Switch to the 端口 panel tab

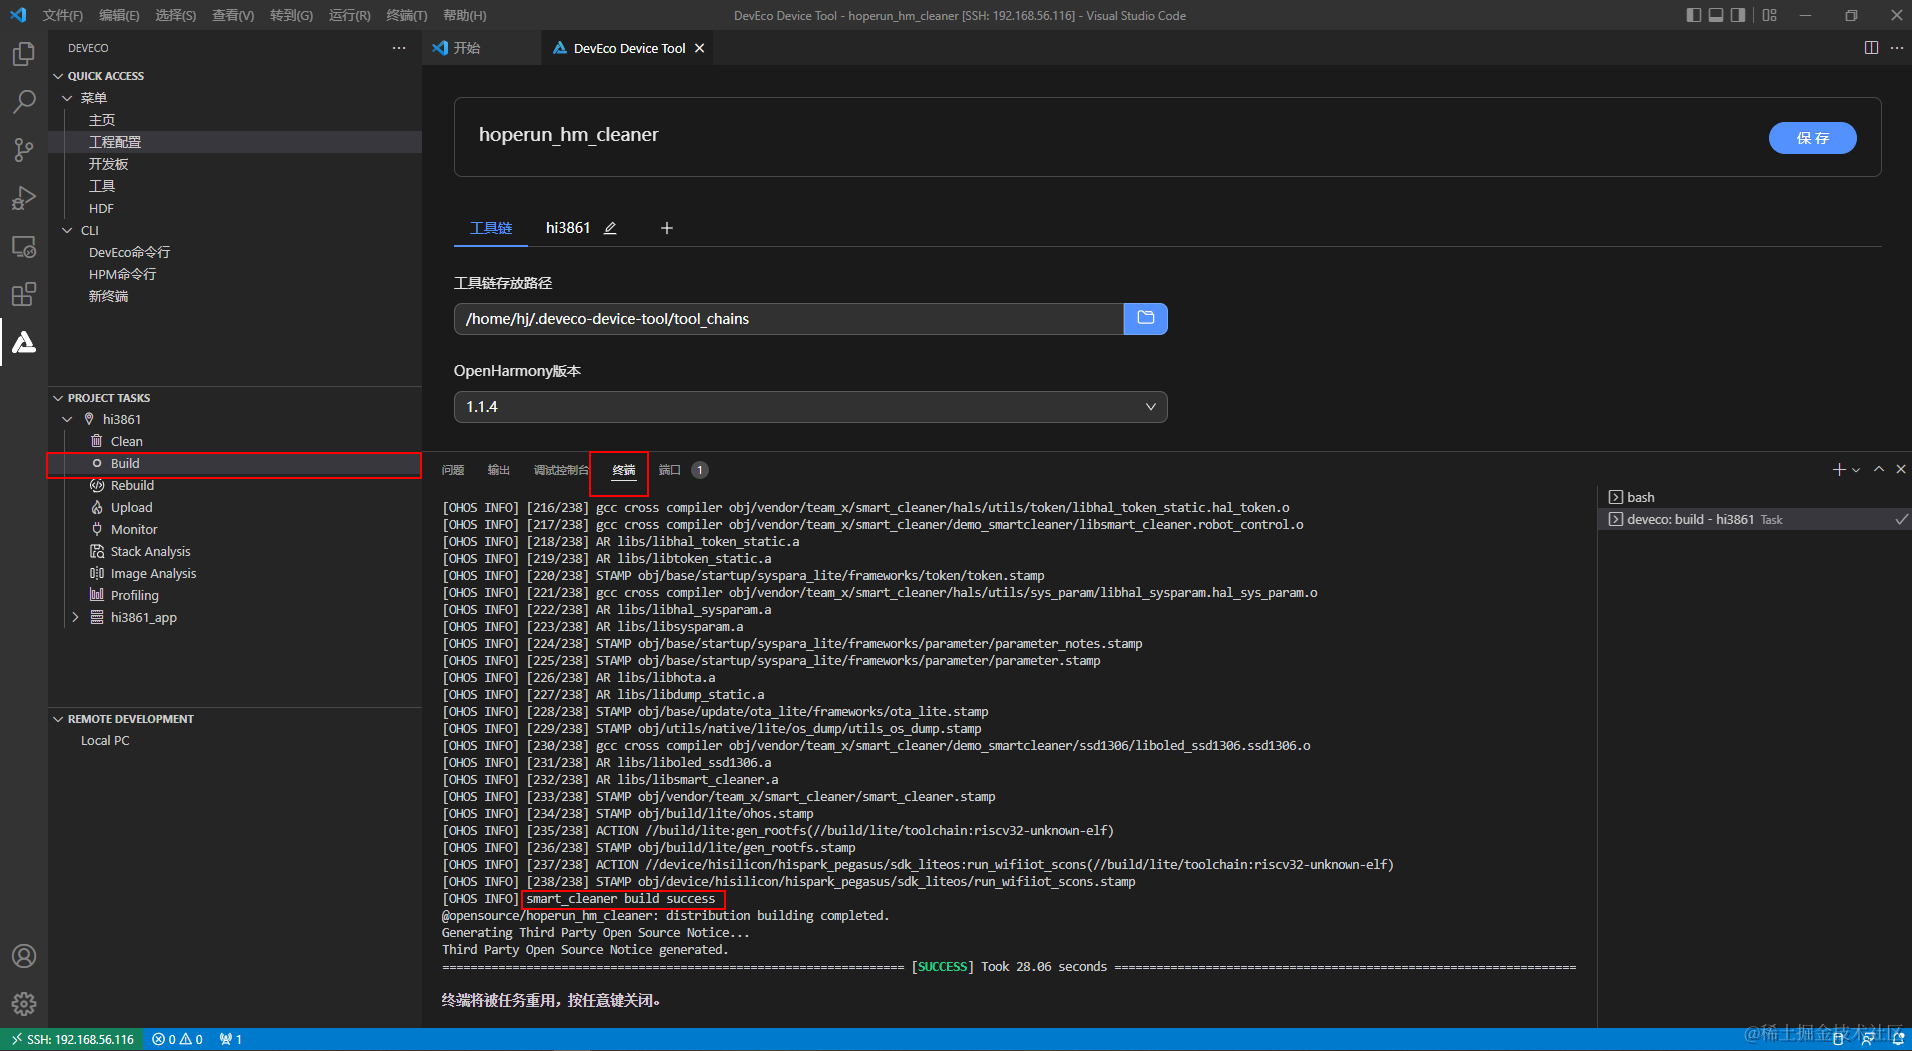(669, 470)
